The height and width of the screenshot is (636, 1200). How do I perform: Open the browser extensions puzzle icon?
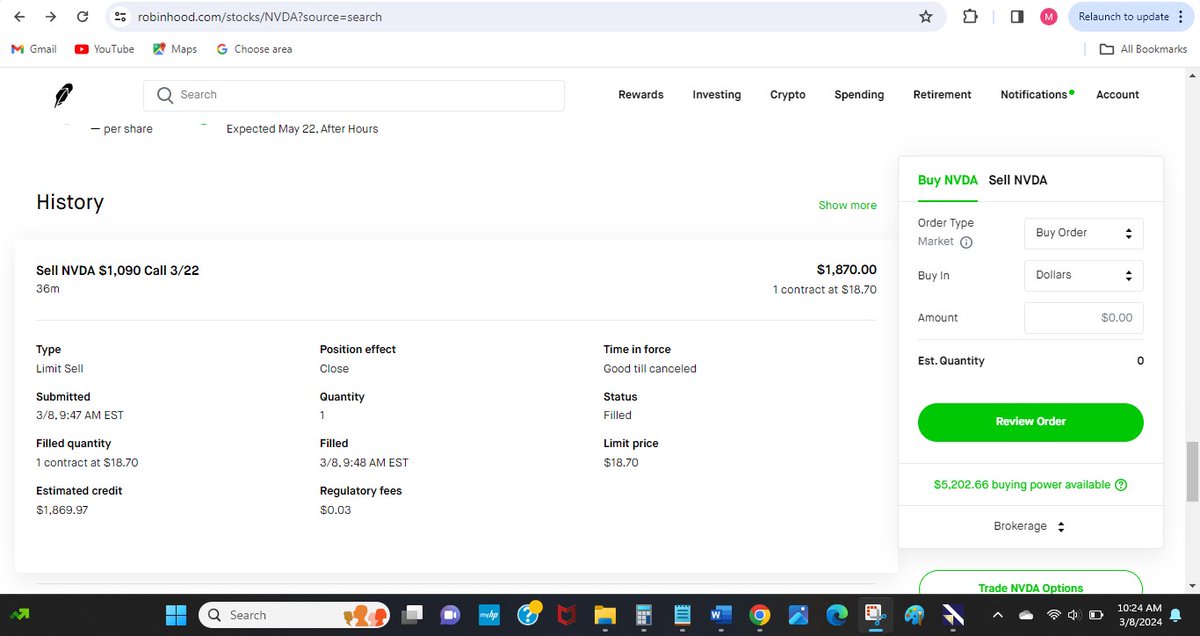point(970,17)
